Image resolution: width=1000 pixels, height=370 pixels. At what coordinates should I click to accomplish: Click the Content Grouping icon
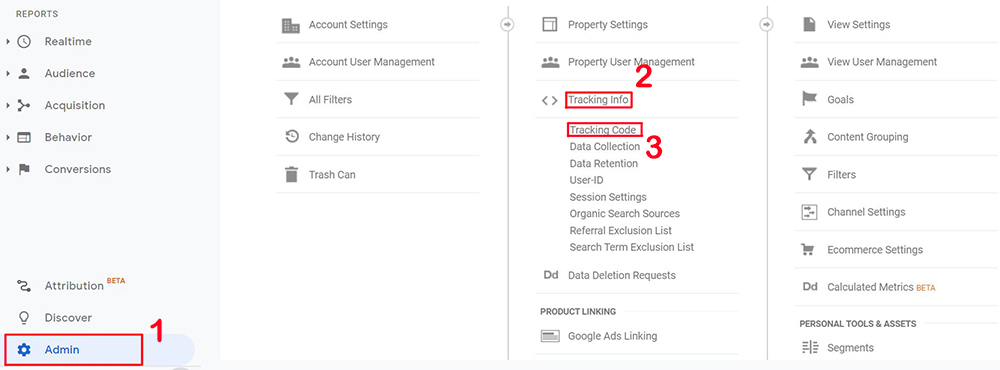(809, 137)
